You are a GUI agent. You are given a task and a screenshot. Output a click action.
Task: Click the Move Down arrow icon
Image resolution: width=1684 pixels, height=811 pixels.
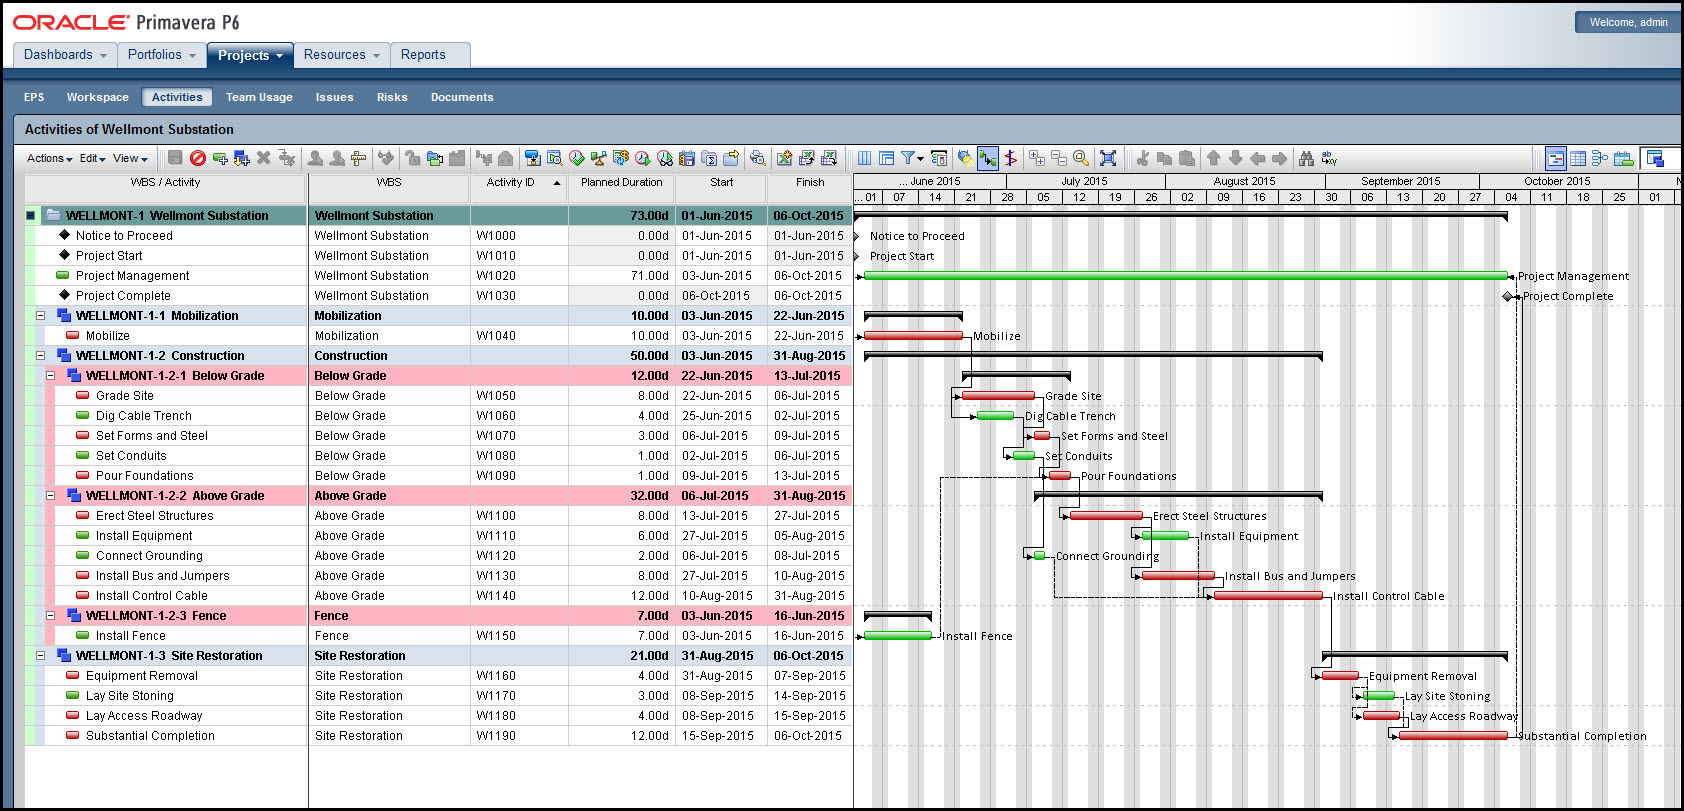point(1236,158)
